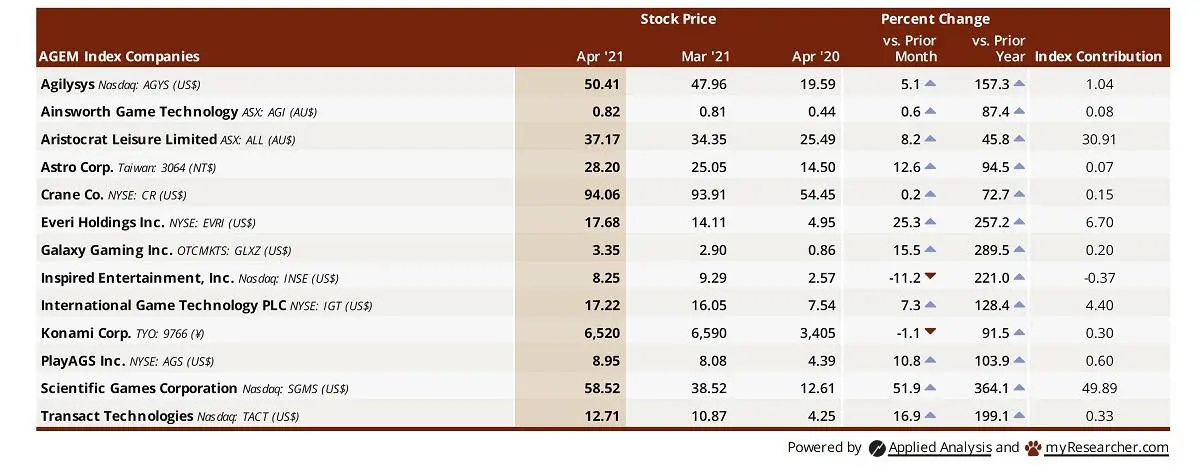This screenshot has height=472, width=1200.
Task: Click Inspired Entertainment prior month down arrow
Action: pyautogui.click(x=930, y=277)
